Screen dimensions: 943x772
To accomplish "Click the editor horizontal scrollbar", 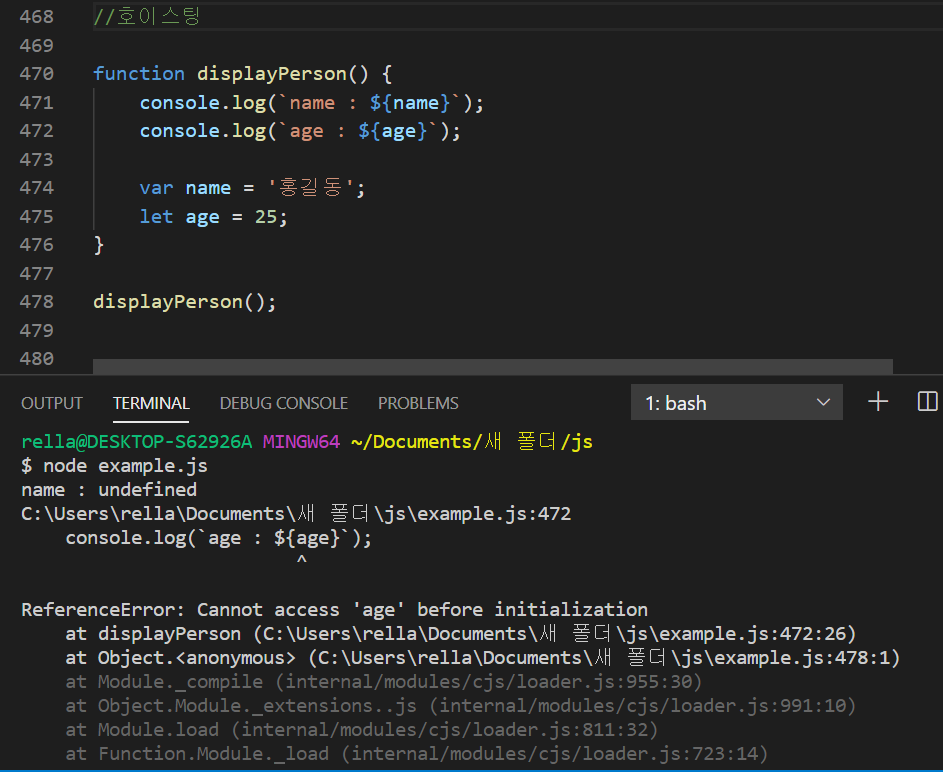I will tap(493, 366).
